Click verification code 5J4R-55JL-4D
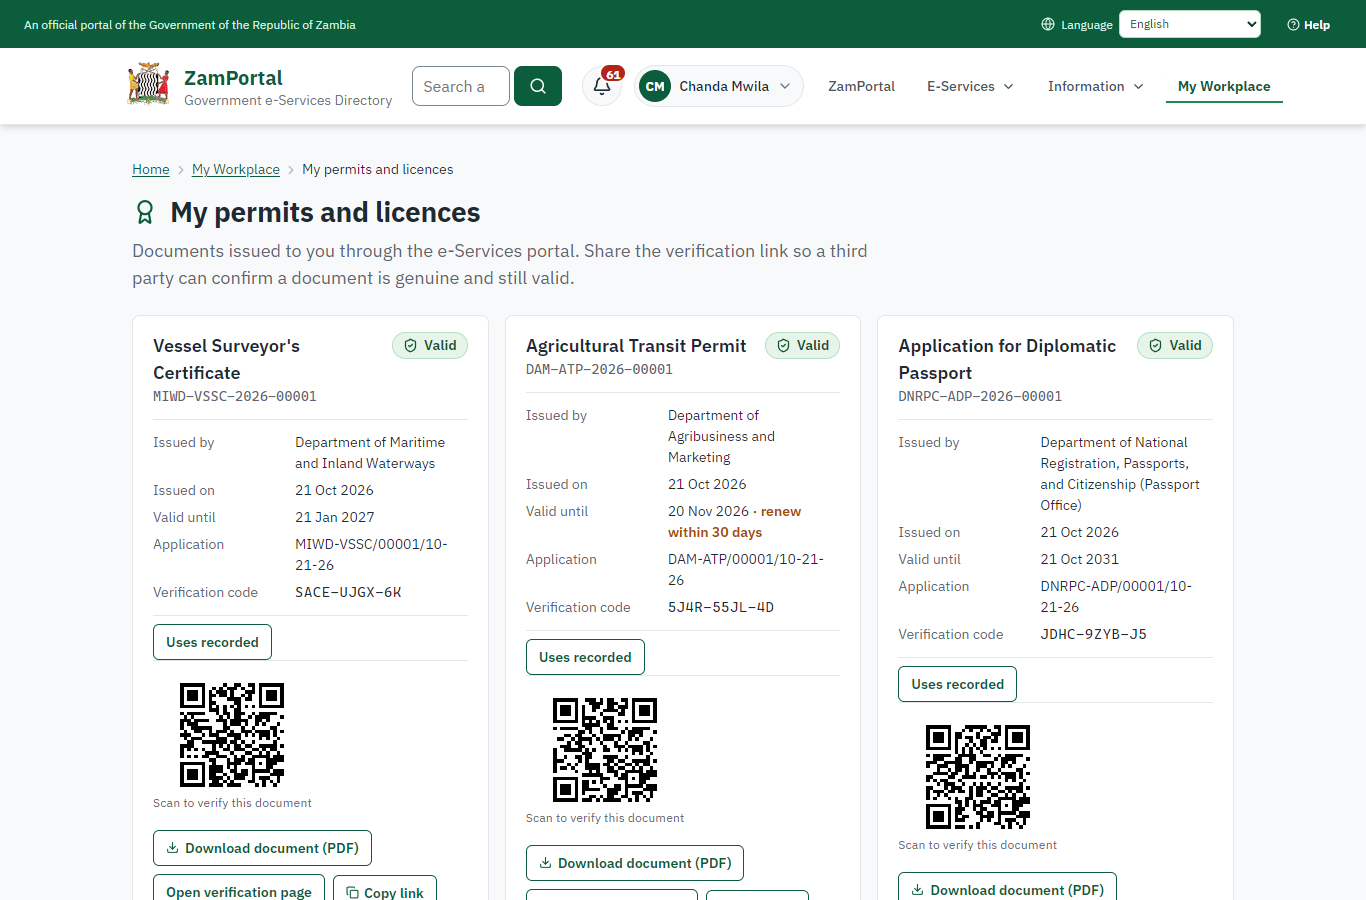The height and width of the screenshot is (900, 1366). [x=721, y=607]
